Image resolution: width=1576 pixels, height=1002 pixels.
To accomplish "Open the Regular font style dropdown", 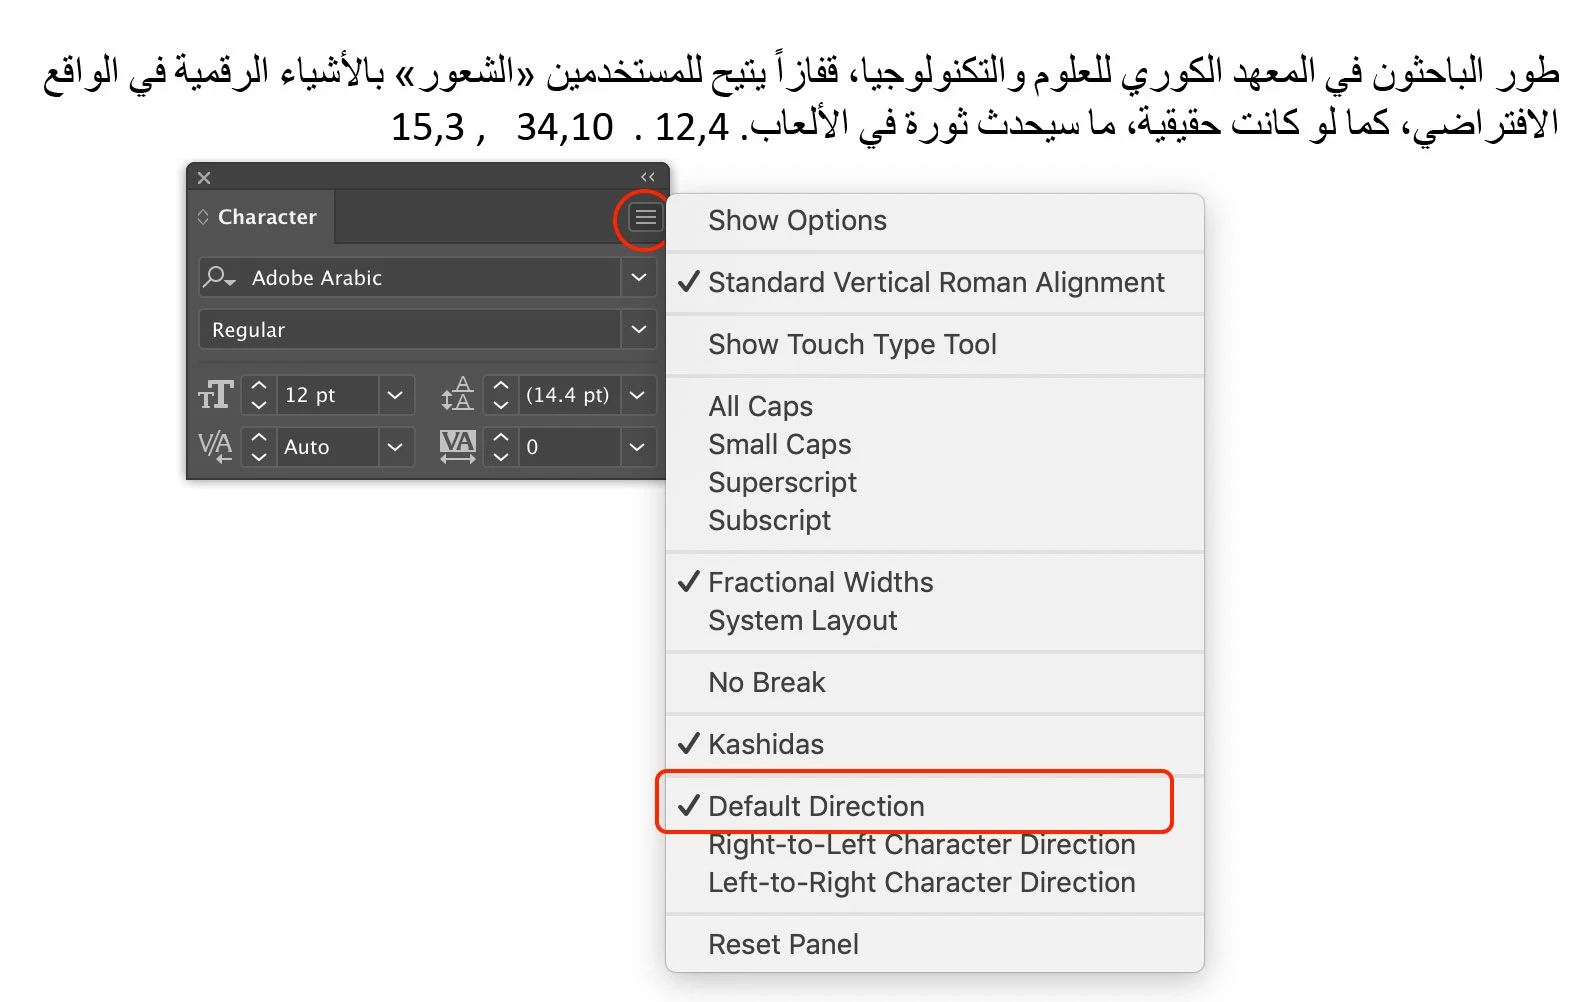I will (639, 329).
